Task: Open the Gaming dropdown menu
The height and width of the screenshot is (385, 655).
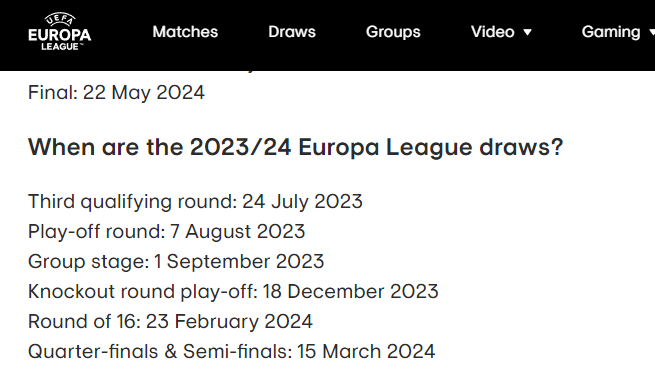Action: (618, 32)
